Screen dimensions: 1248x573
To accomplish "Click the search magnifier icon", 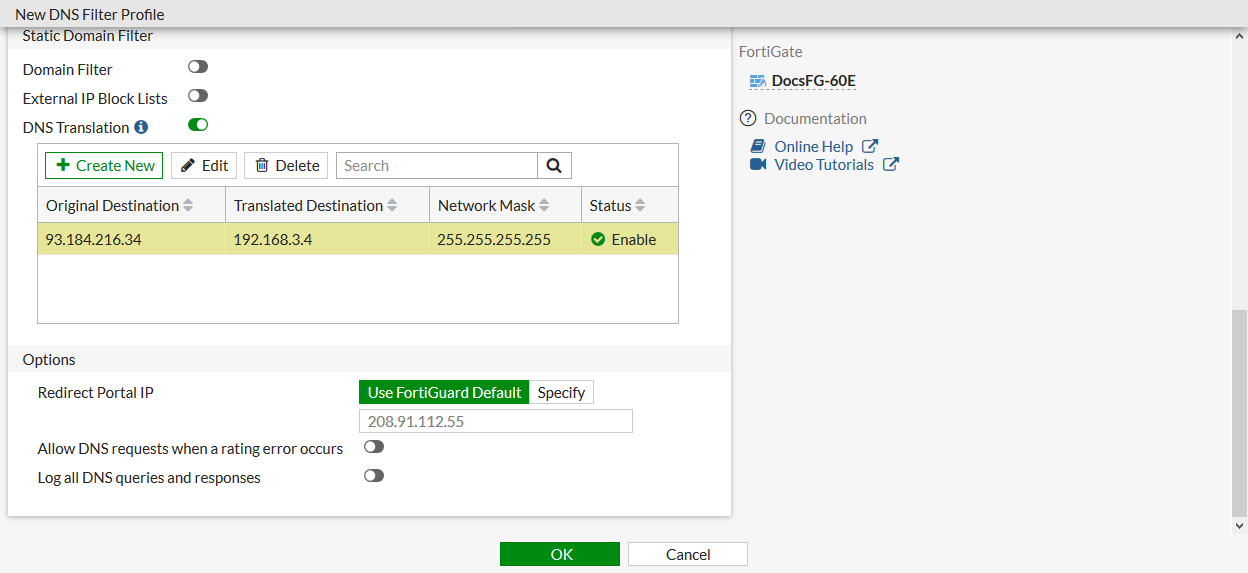I will 554,166.
